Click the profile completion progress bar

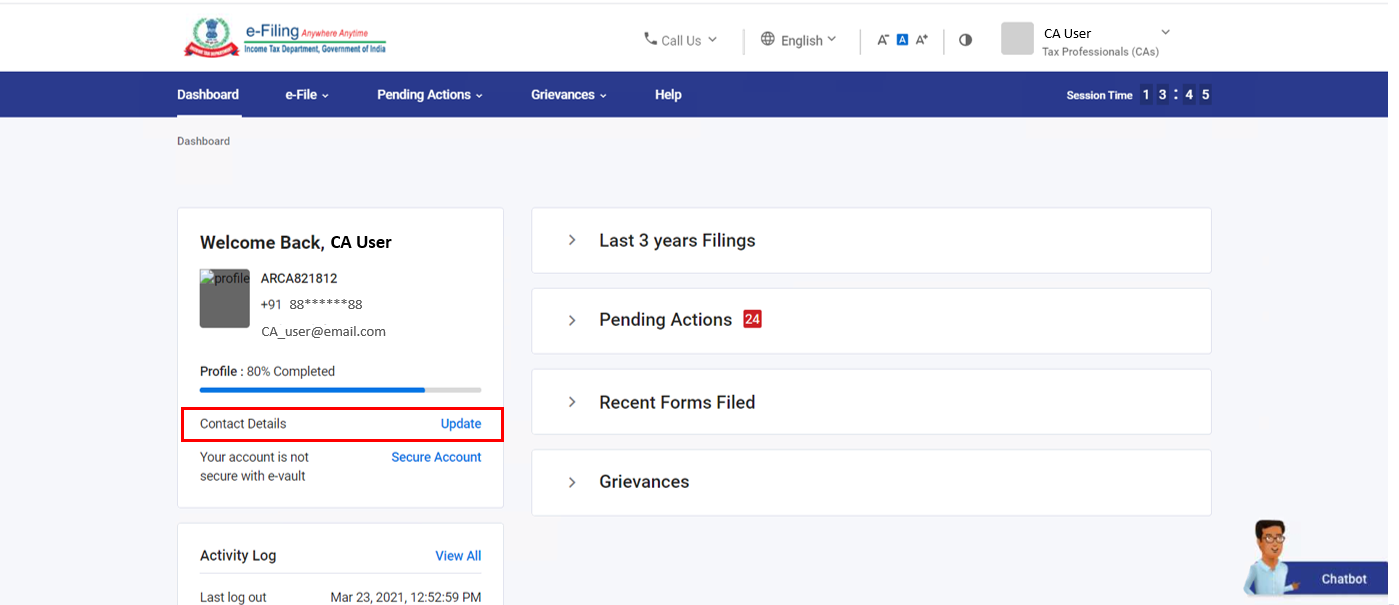(340, 390)
